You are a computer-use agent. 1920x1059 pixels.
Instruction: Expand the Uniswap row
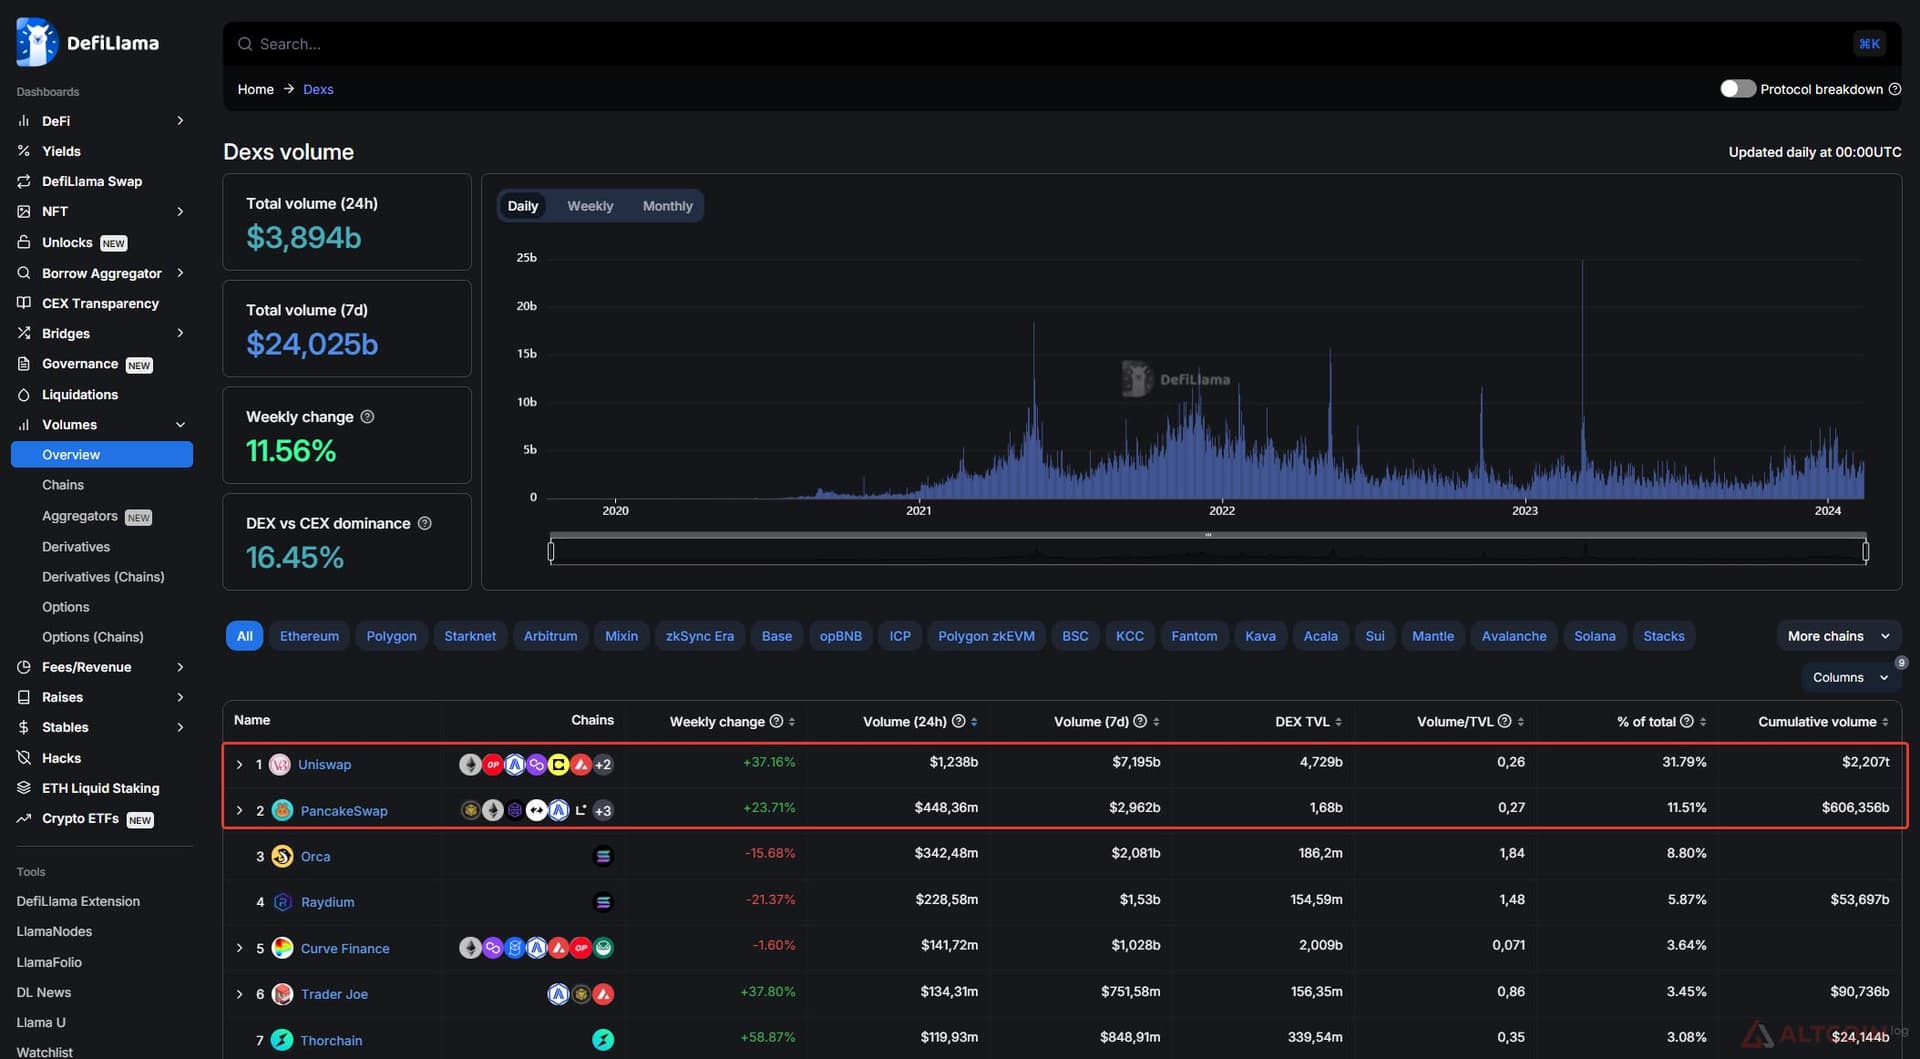click(x=239, y=764)
